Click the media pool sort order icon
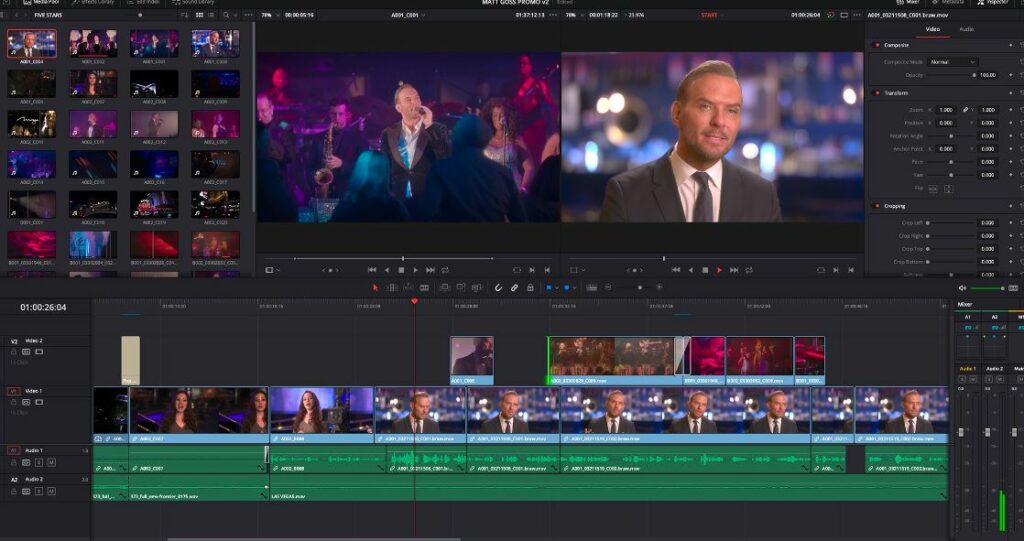The width and height of the screenshot is (1024, 541). tap(185, 15)
